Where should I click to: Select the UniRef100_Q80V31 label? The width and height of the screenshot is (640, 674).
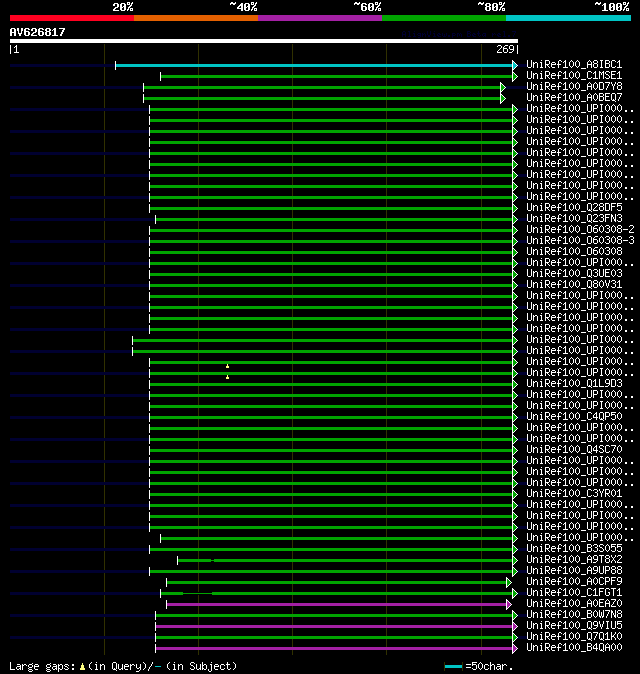coord(574,285)
